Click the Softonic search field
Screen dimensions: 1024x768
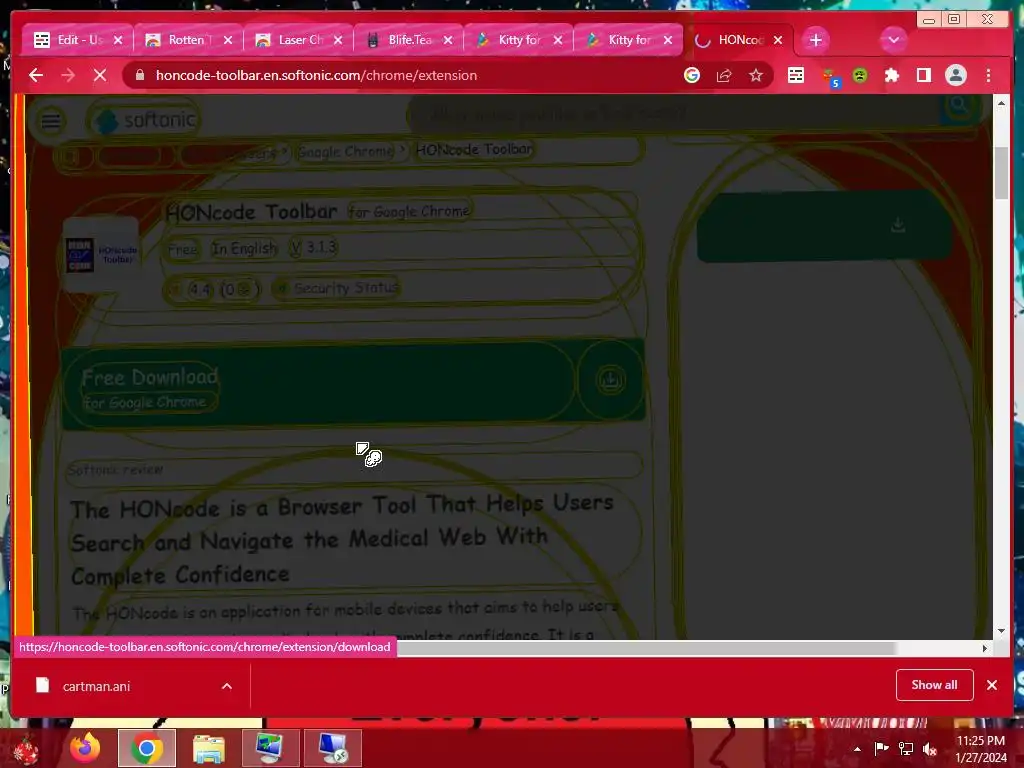click(x=673, y=114)
